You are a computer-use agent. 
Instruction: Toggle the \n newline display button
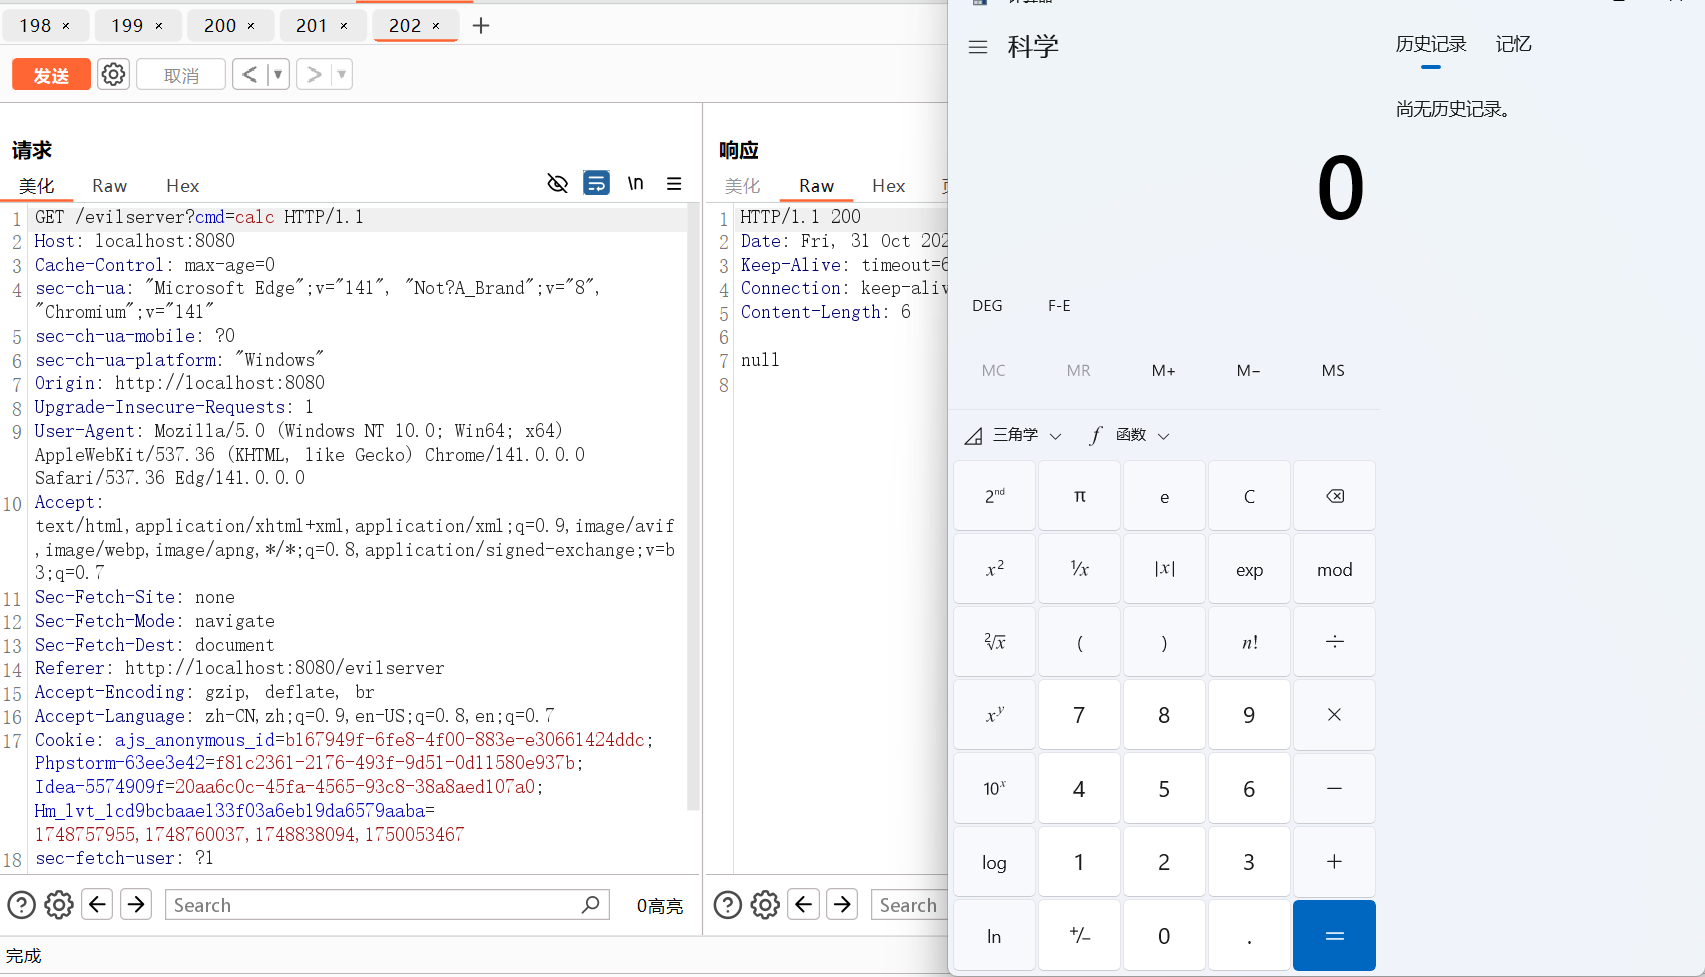635,183
